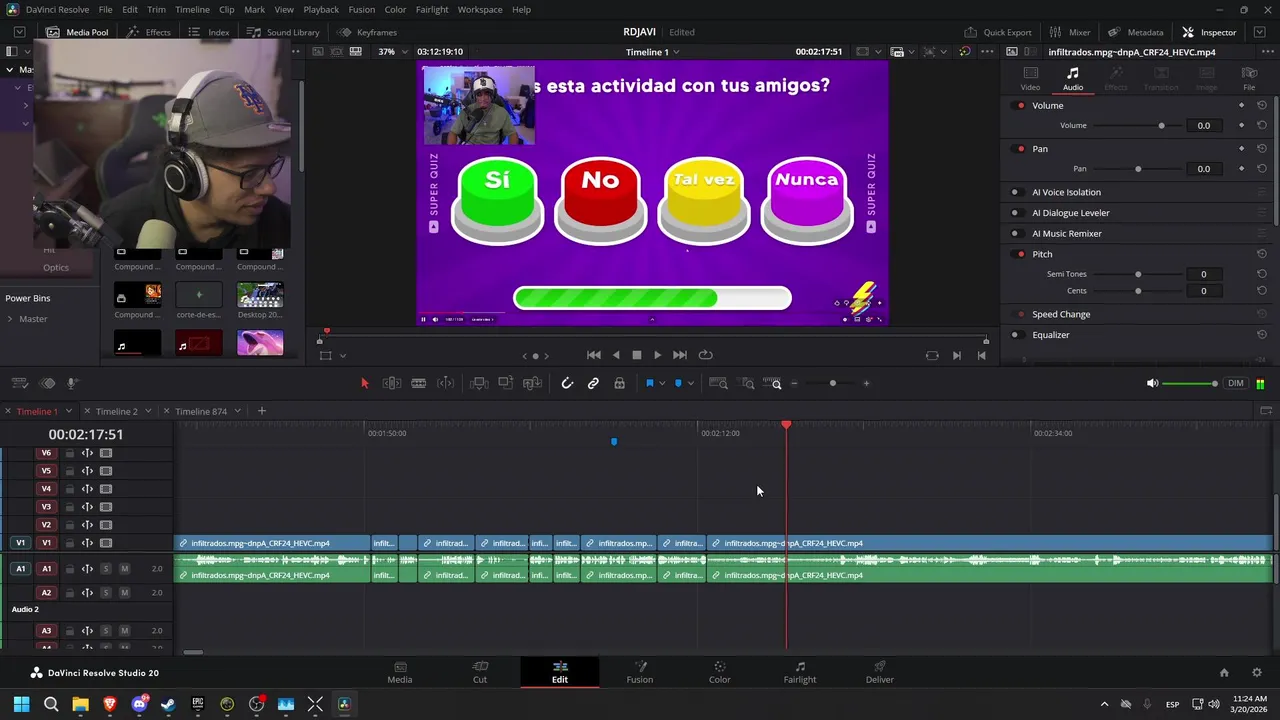Image resolution: width=1280 pixels, height=720 pixels.
Task: Toggle the Inspector panel button
Action: pos(1209,32)
